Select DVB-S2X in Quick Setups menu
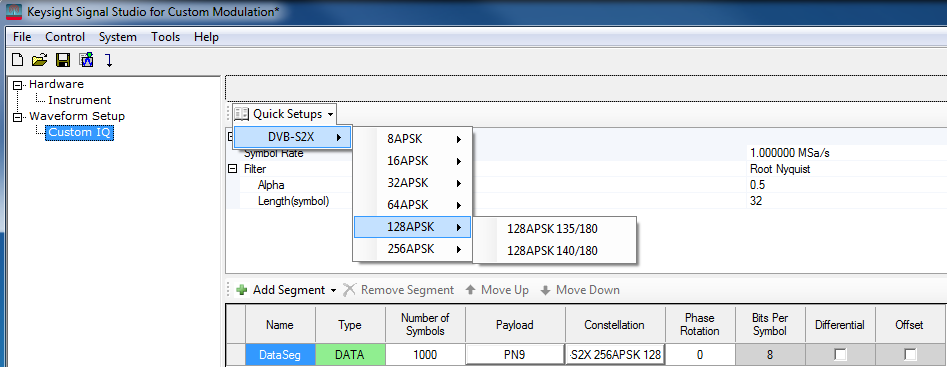The height and width of the screenshot is (367, 947). click(x=292, y=137)
